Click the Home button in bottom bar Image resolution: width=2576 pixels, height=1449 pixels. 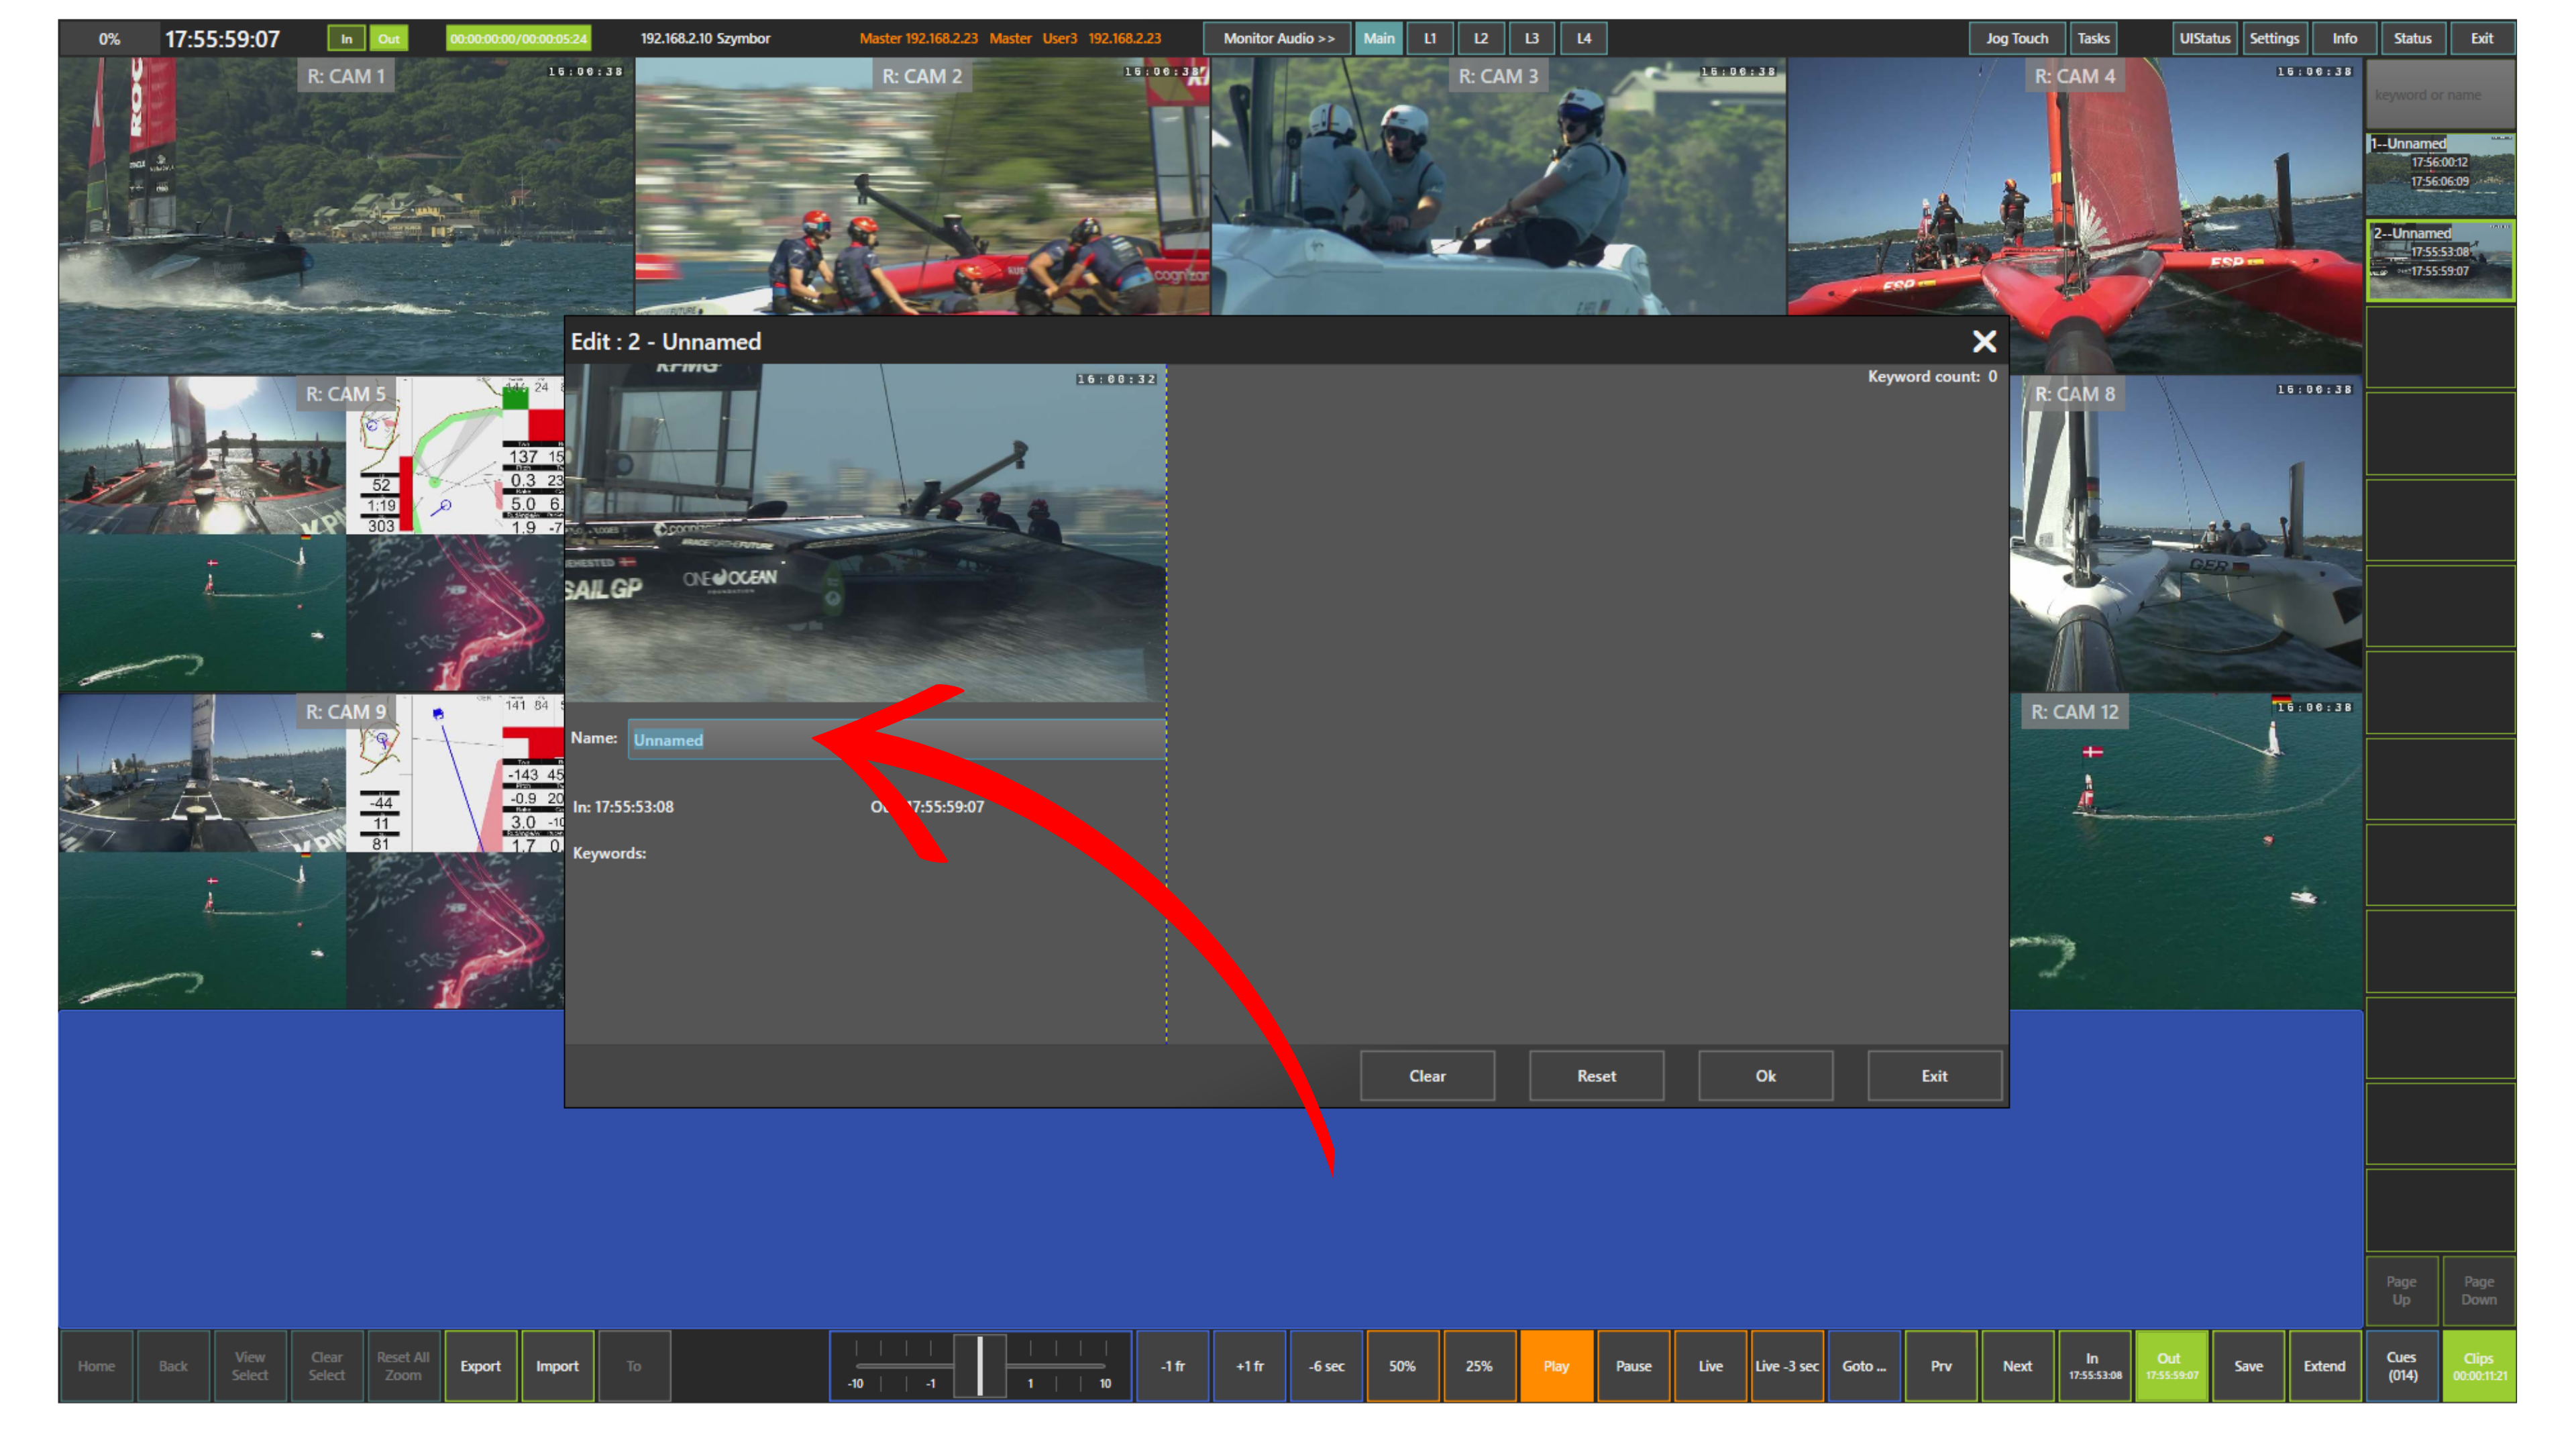pos(96,1366)
